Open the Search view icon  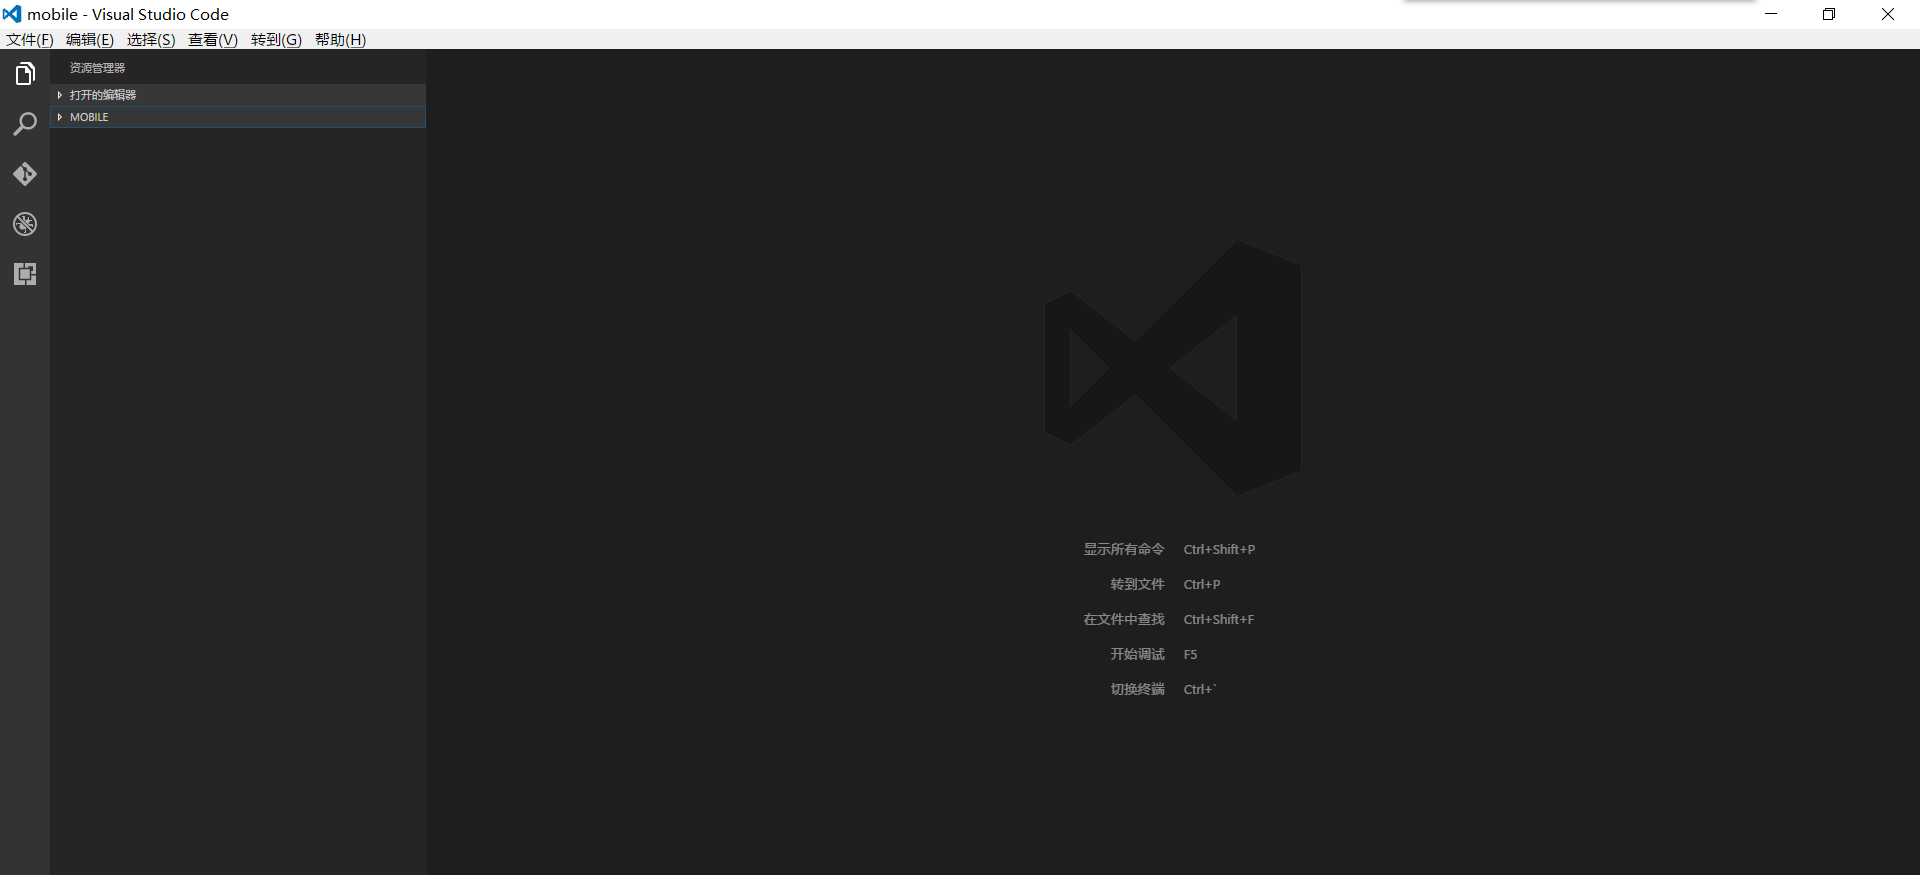point(25,124)
